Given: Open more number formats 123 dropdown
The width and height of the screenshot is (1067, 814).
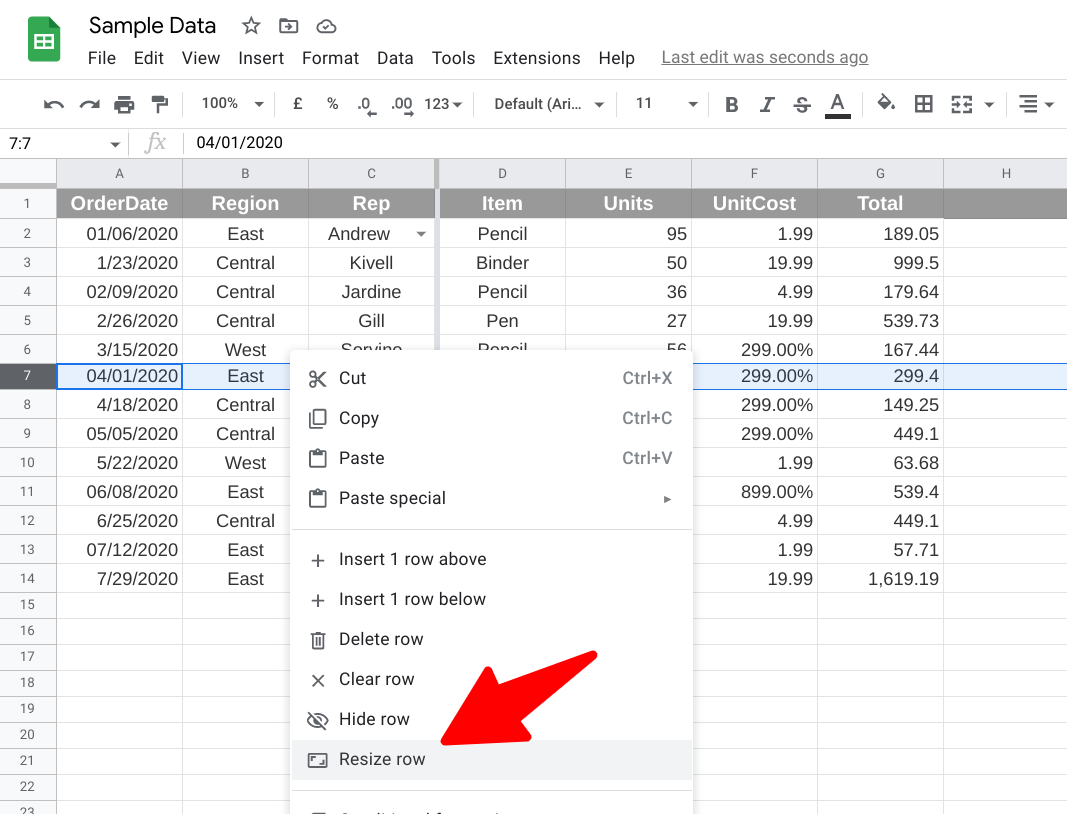Looking at the screenshot, I should click(x=443, y=104).
